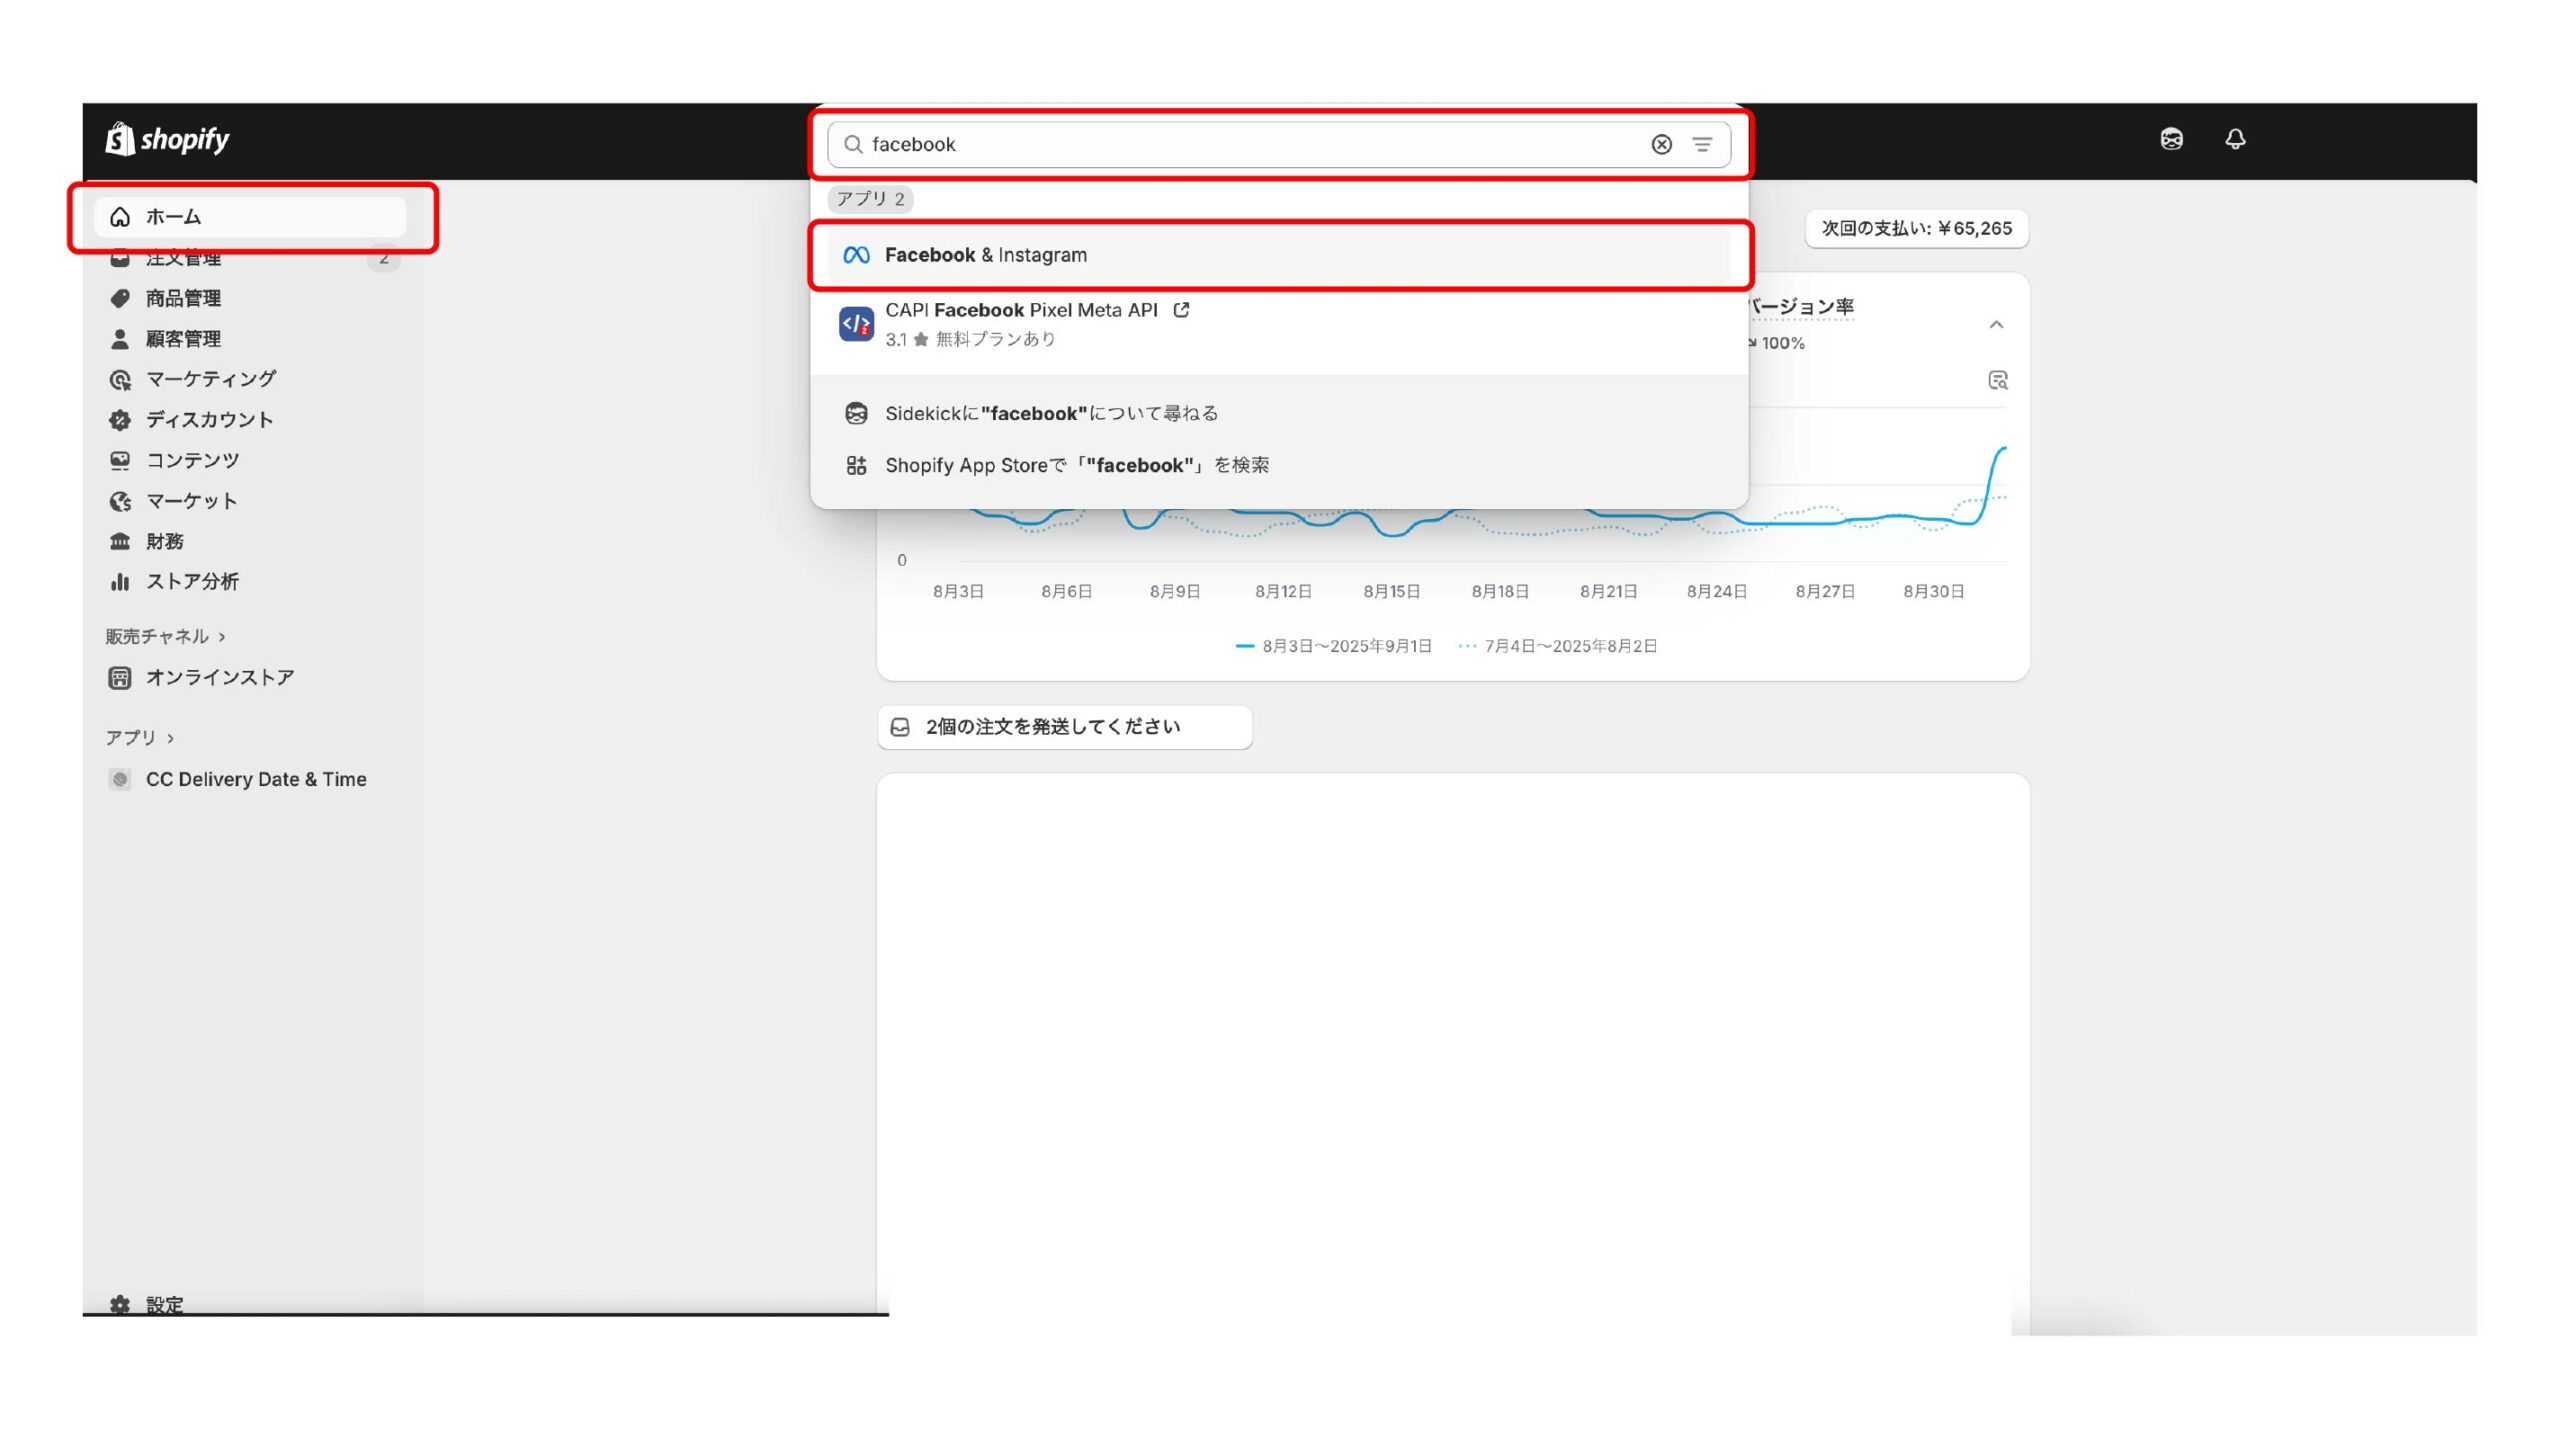Click the online store icon
Image resolution: width=2560 pixels, height=1439 pixels.
120,678
